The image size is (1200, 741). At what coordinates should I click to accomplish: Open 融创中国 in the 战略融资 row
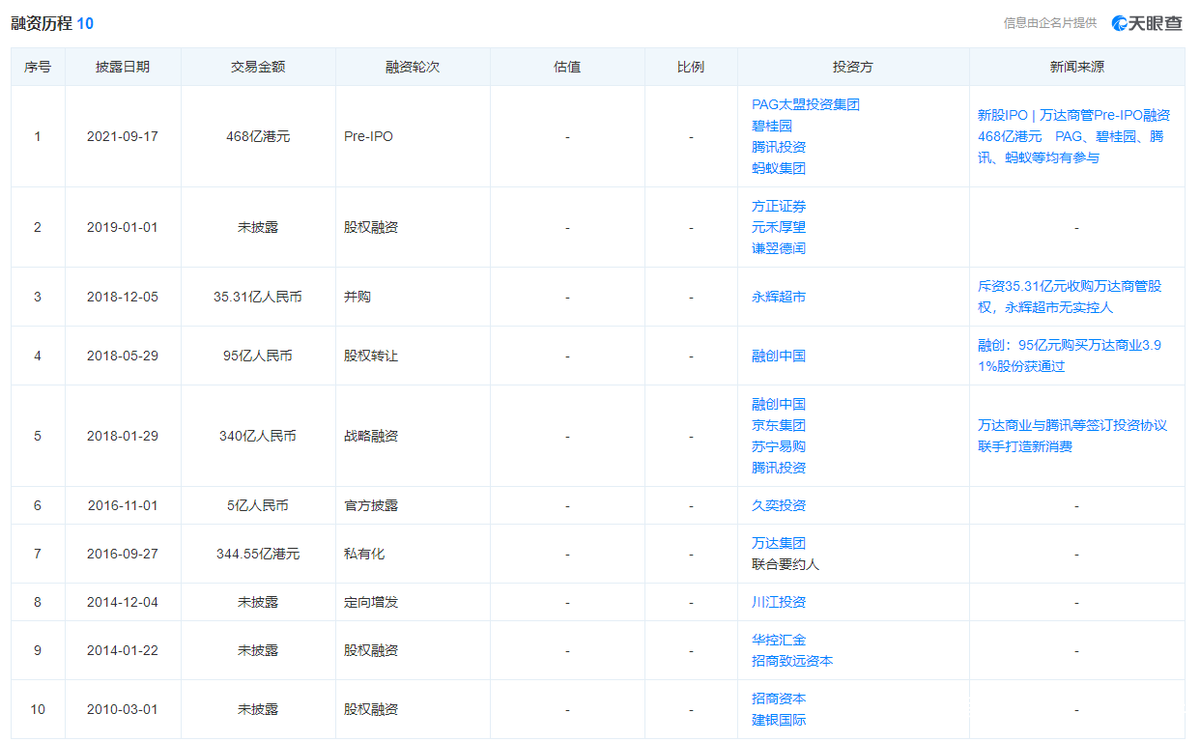pyautogui.click(x=779, y=404)
